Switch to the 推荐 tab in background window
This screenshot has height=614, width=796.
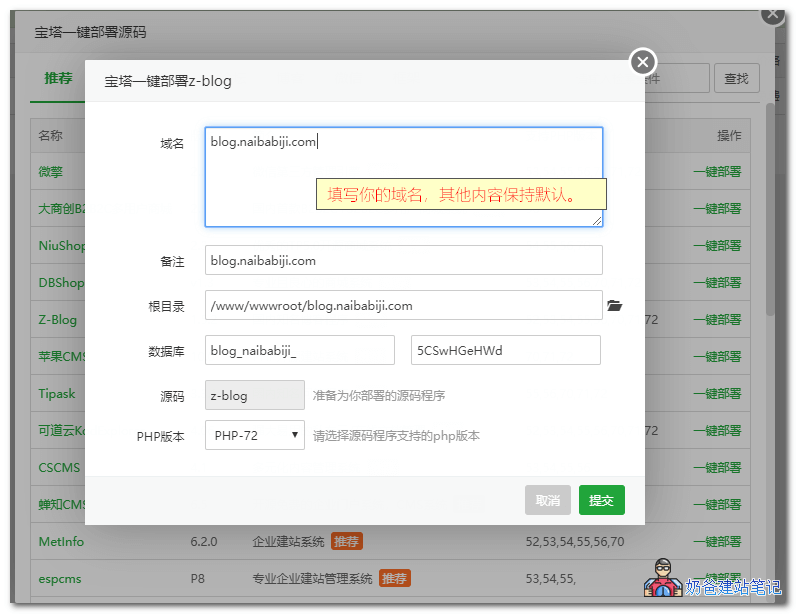coord(58,78)
